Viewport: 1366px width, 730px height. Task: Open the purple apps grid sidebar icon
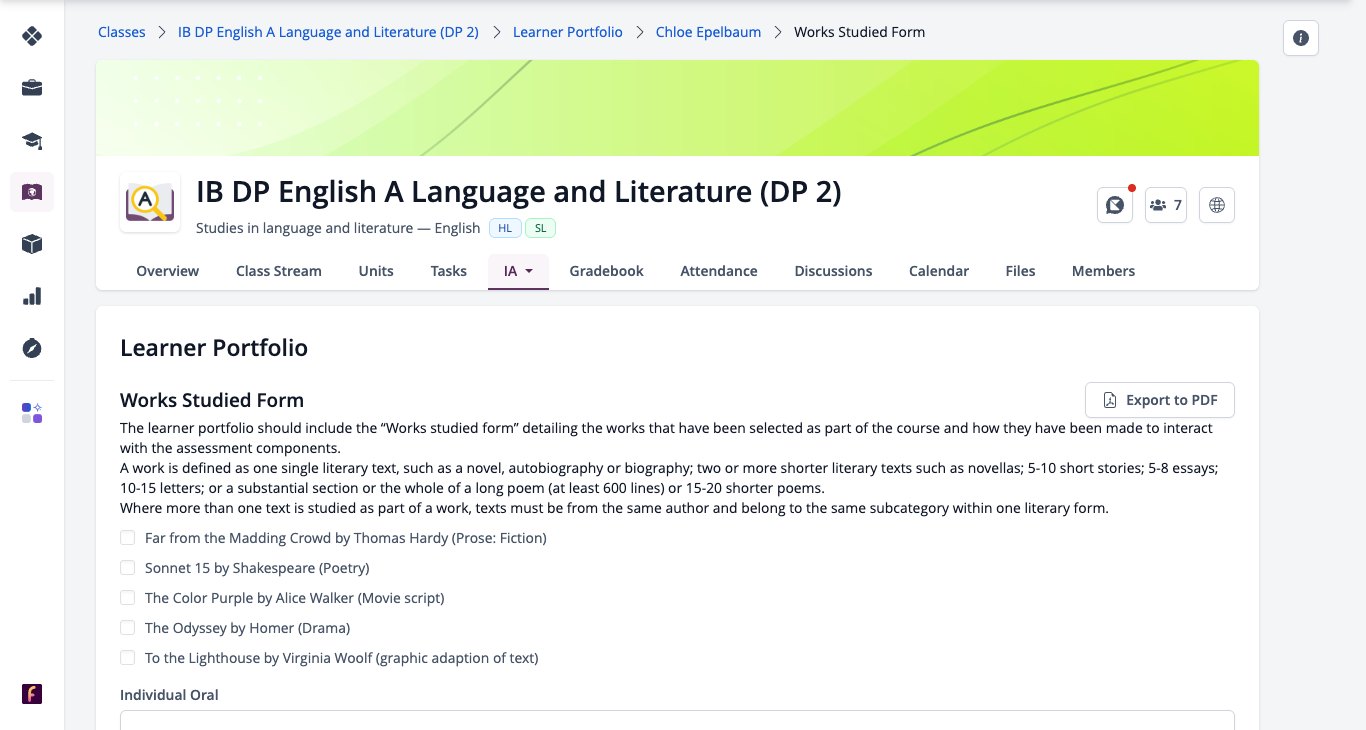click(x=32, y=413)
